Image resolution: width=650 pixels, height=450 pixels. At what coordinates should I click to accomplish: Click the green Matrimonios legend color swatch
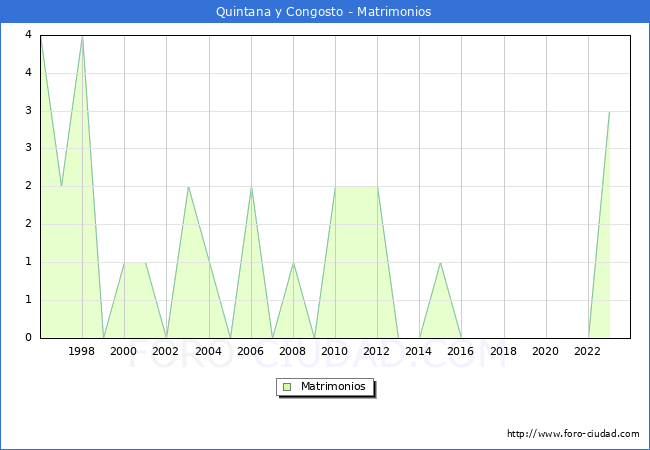pyautogui.click(x=287, y=387)
